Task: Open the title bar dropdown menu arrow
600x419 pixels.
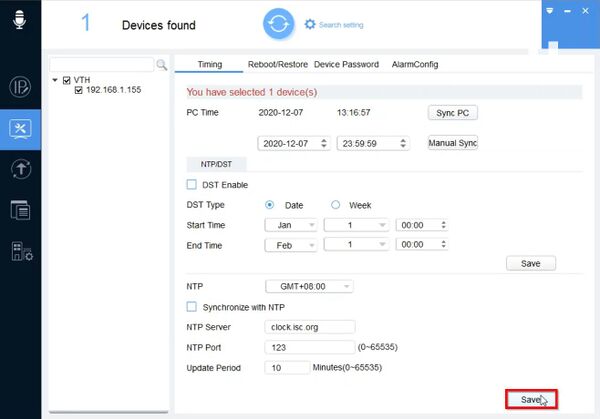Action: click(x=549, y=11)
